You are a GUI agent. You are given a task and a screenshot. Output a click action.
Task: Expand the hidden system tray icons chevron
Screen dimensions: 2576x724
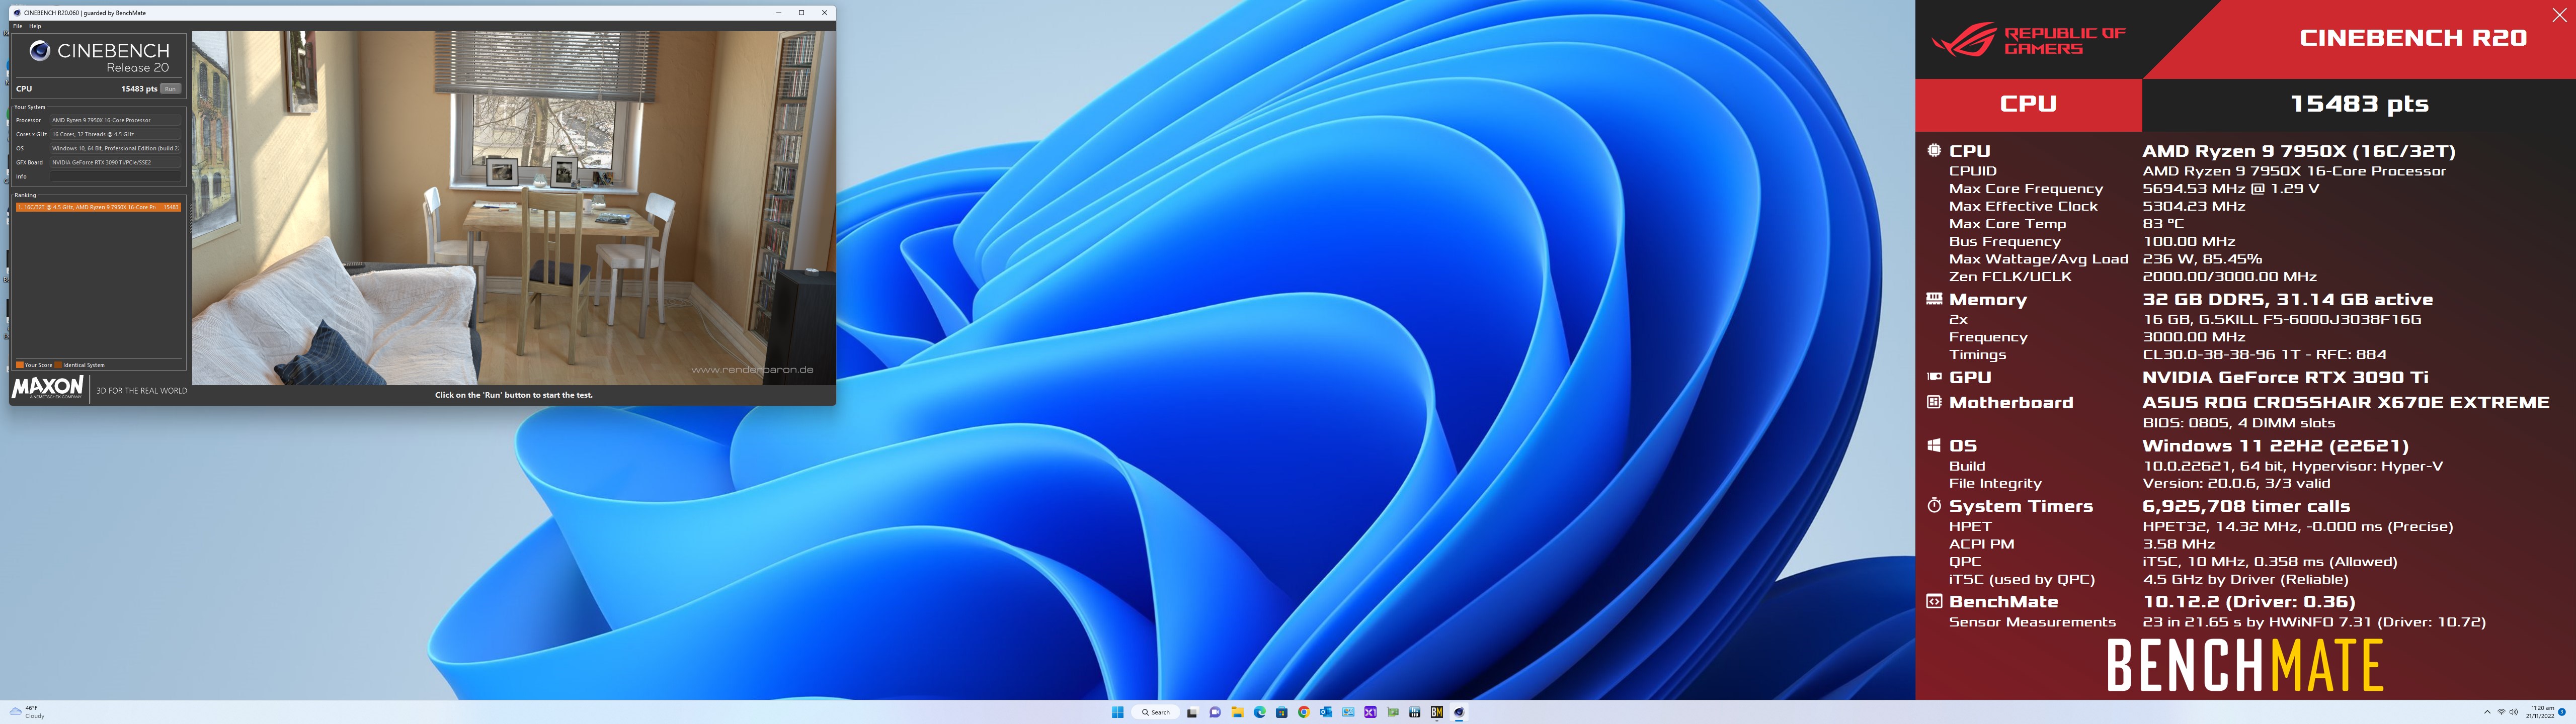tap(2487, 712)
